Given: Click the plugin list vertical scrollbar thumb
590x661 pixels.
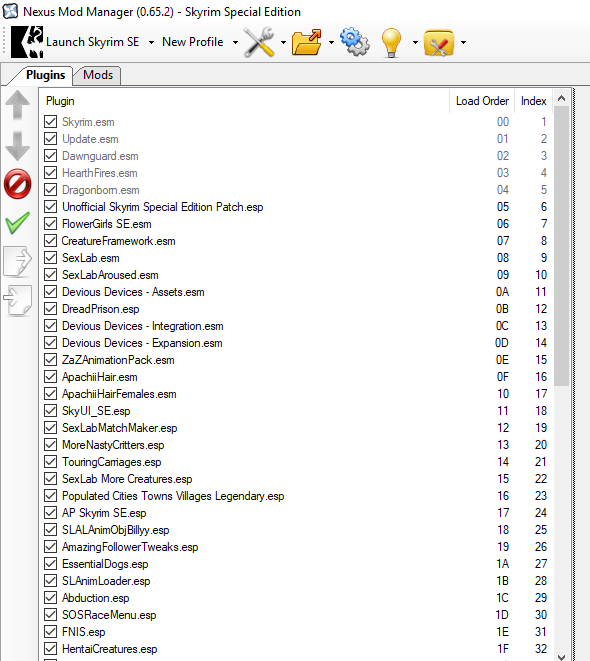Looking at the screenshot, I should click(x=561, y=246).
